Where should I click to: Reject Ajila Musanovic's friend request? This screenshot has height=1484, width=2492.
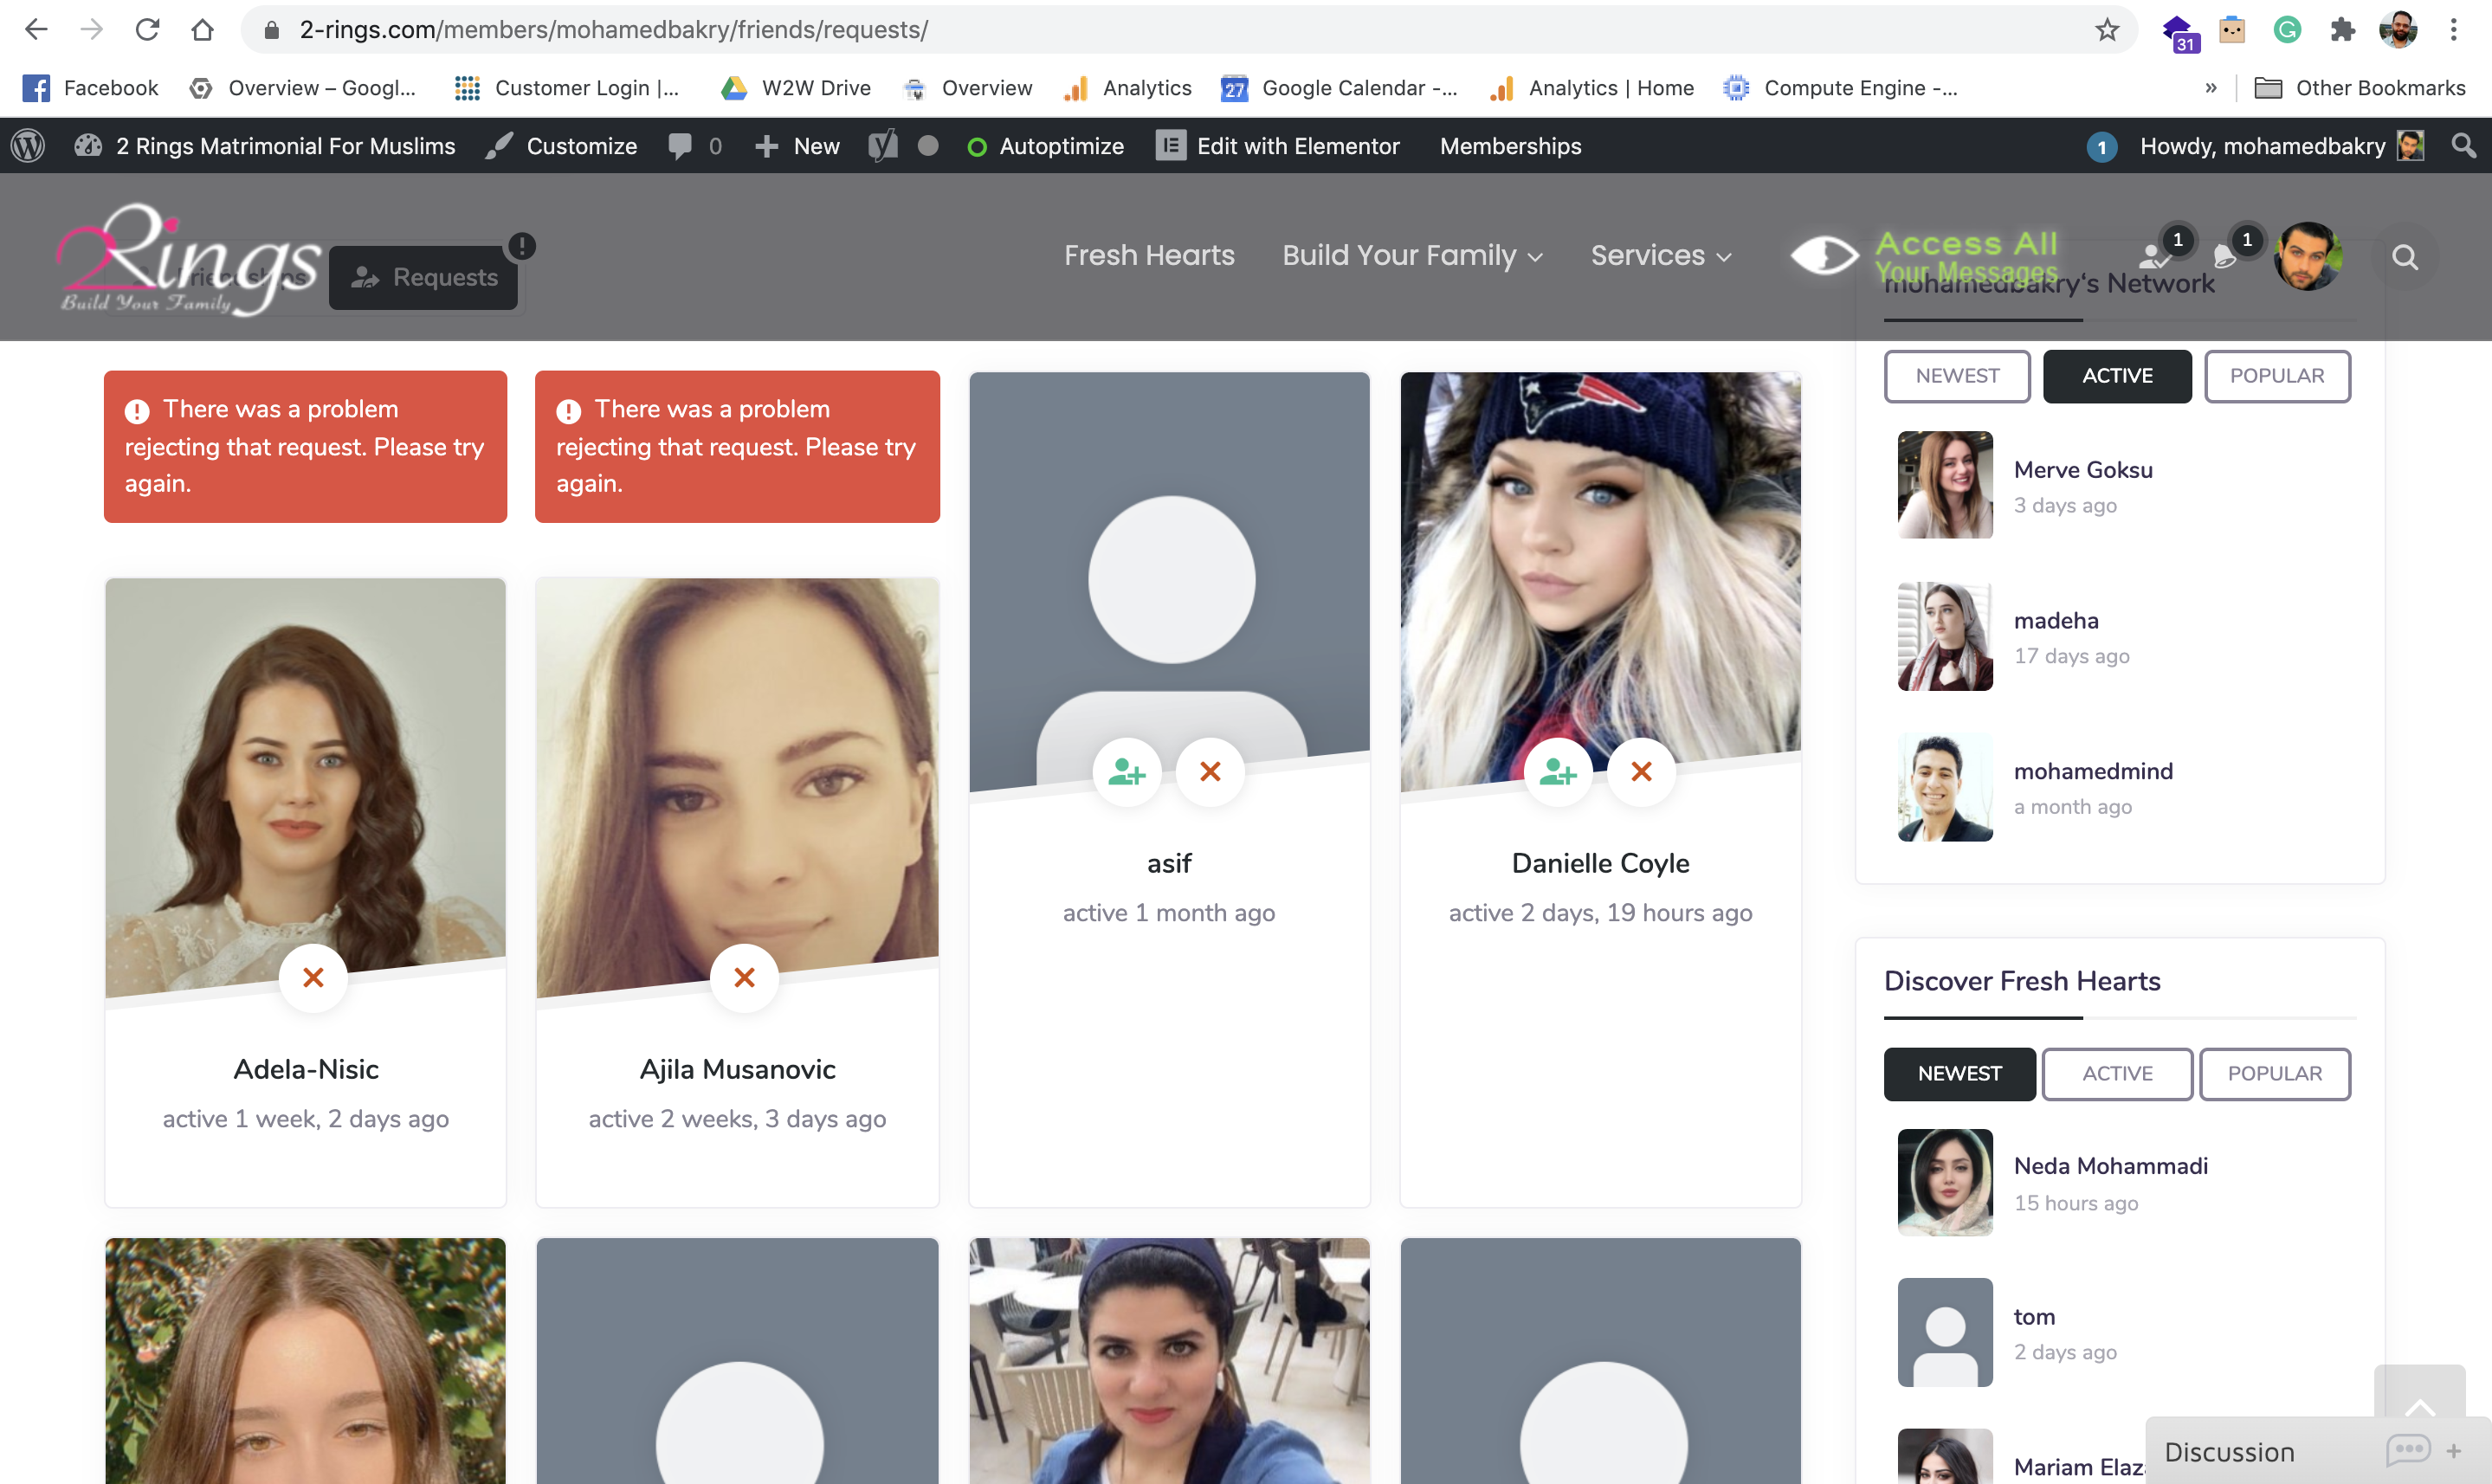coord(744,977)
